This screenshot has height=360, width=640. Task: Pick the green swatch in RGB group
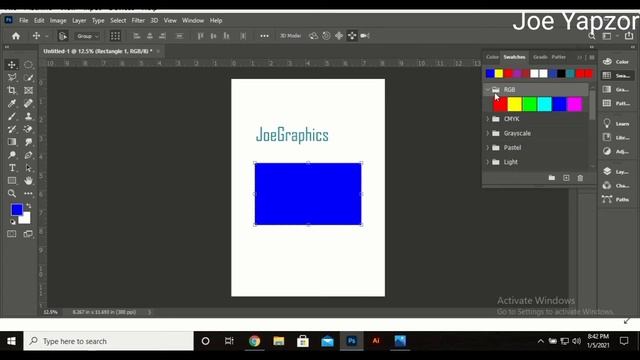tap(529, 104)
